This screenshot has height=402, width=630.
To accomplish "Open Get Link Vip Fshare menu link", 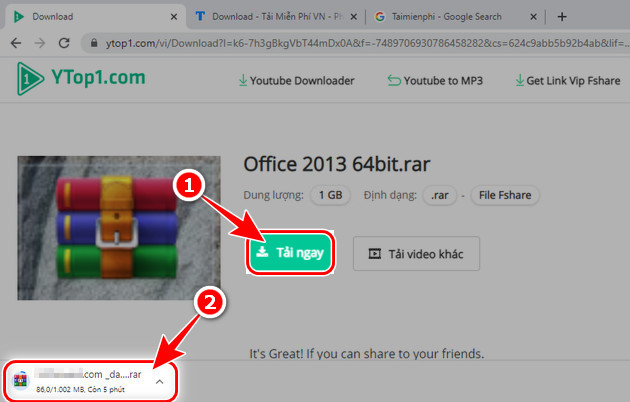I will 568,81.
